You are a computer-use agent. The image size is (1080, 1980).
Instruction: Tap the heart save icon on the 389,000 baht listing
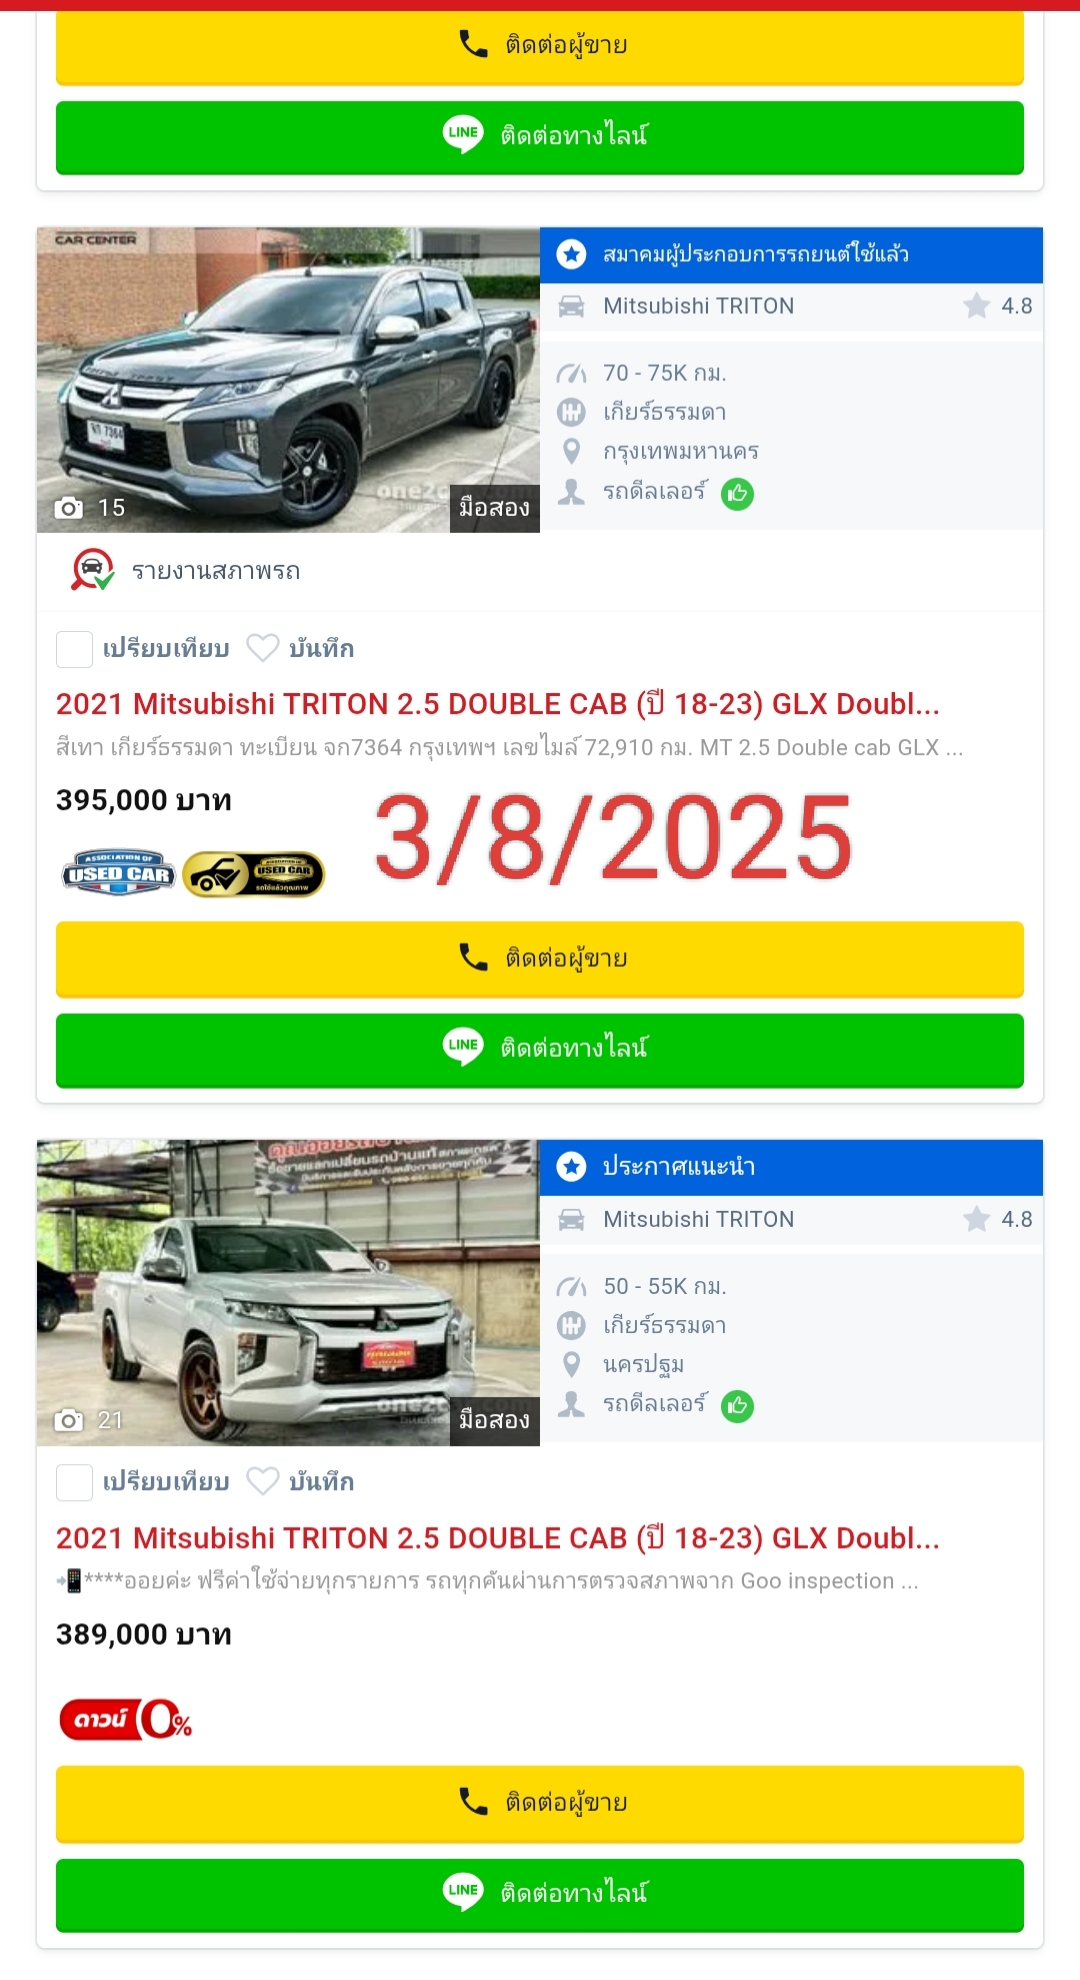point(263,1481)
